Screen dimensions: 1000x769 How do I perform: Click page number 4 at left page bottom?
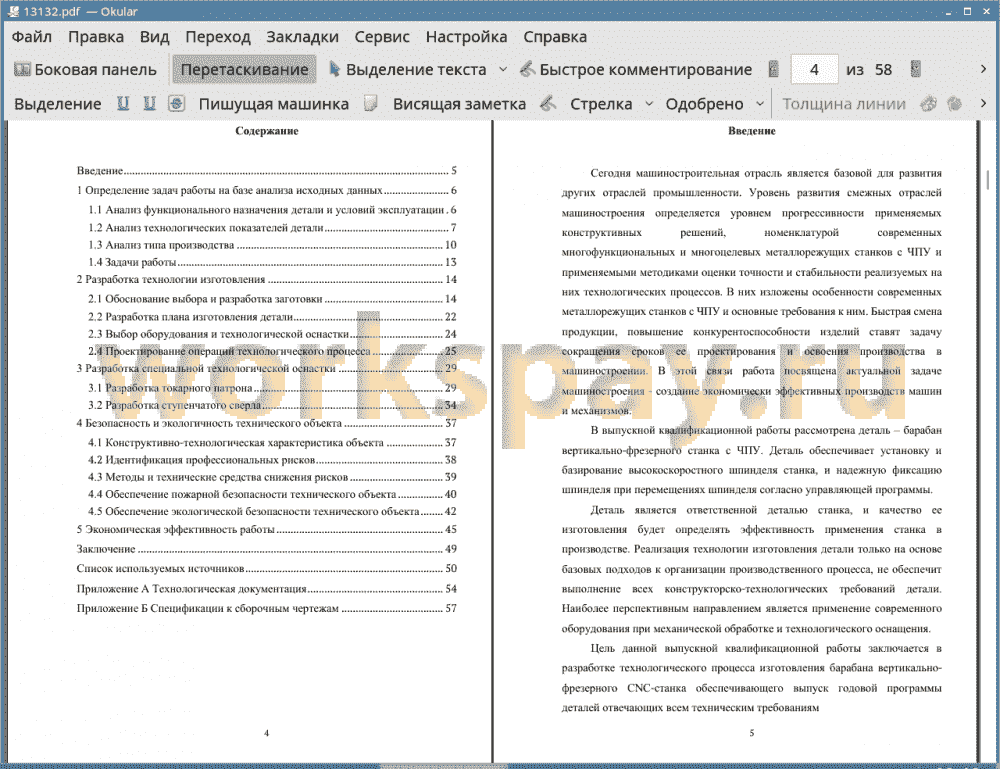coord(267,733)
